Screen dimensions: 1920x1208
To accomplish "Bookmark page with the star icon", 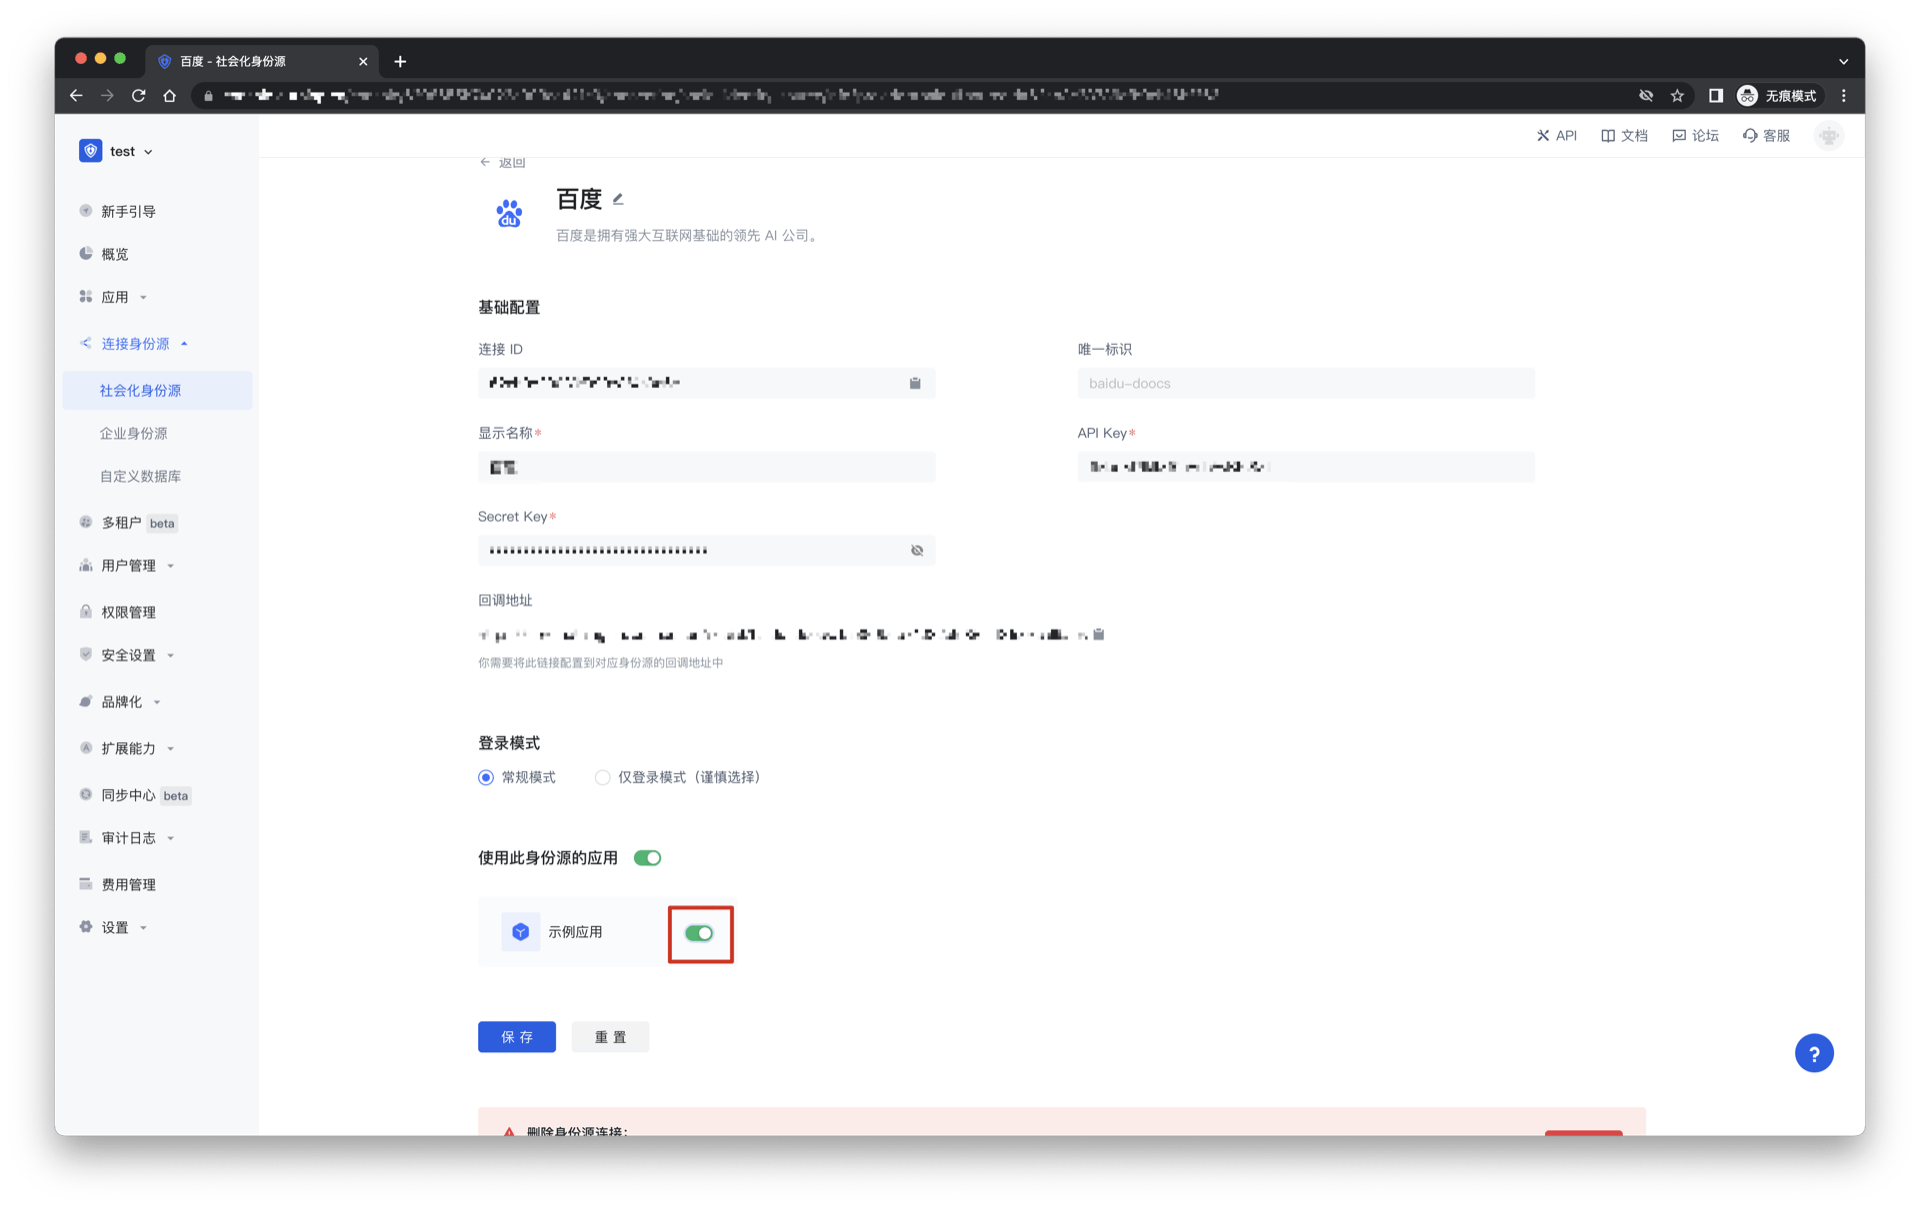I will [x=1677, y=96].
